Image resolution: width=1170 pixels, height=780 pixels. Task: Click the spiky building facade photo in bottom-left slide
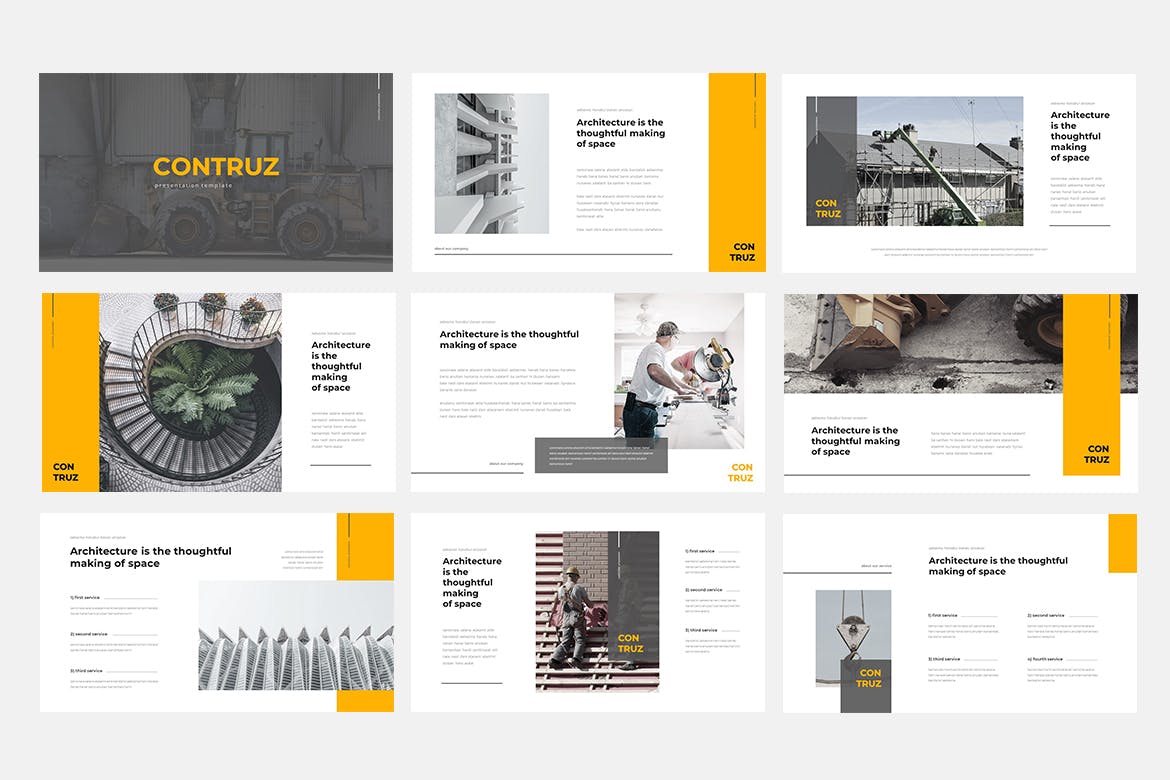295,635
